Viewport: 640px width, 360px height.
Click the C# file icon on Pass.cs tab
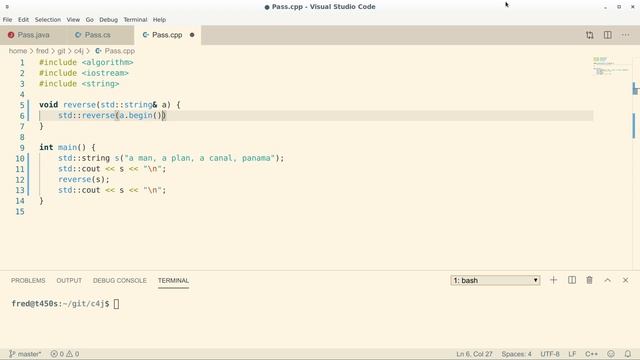(78, 35)
